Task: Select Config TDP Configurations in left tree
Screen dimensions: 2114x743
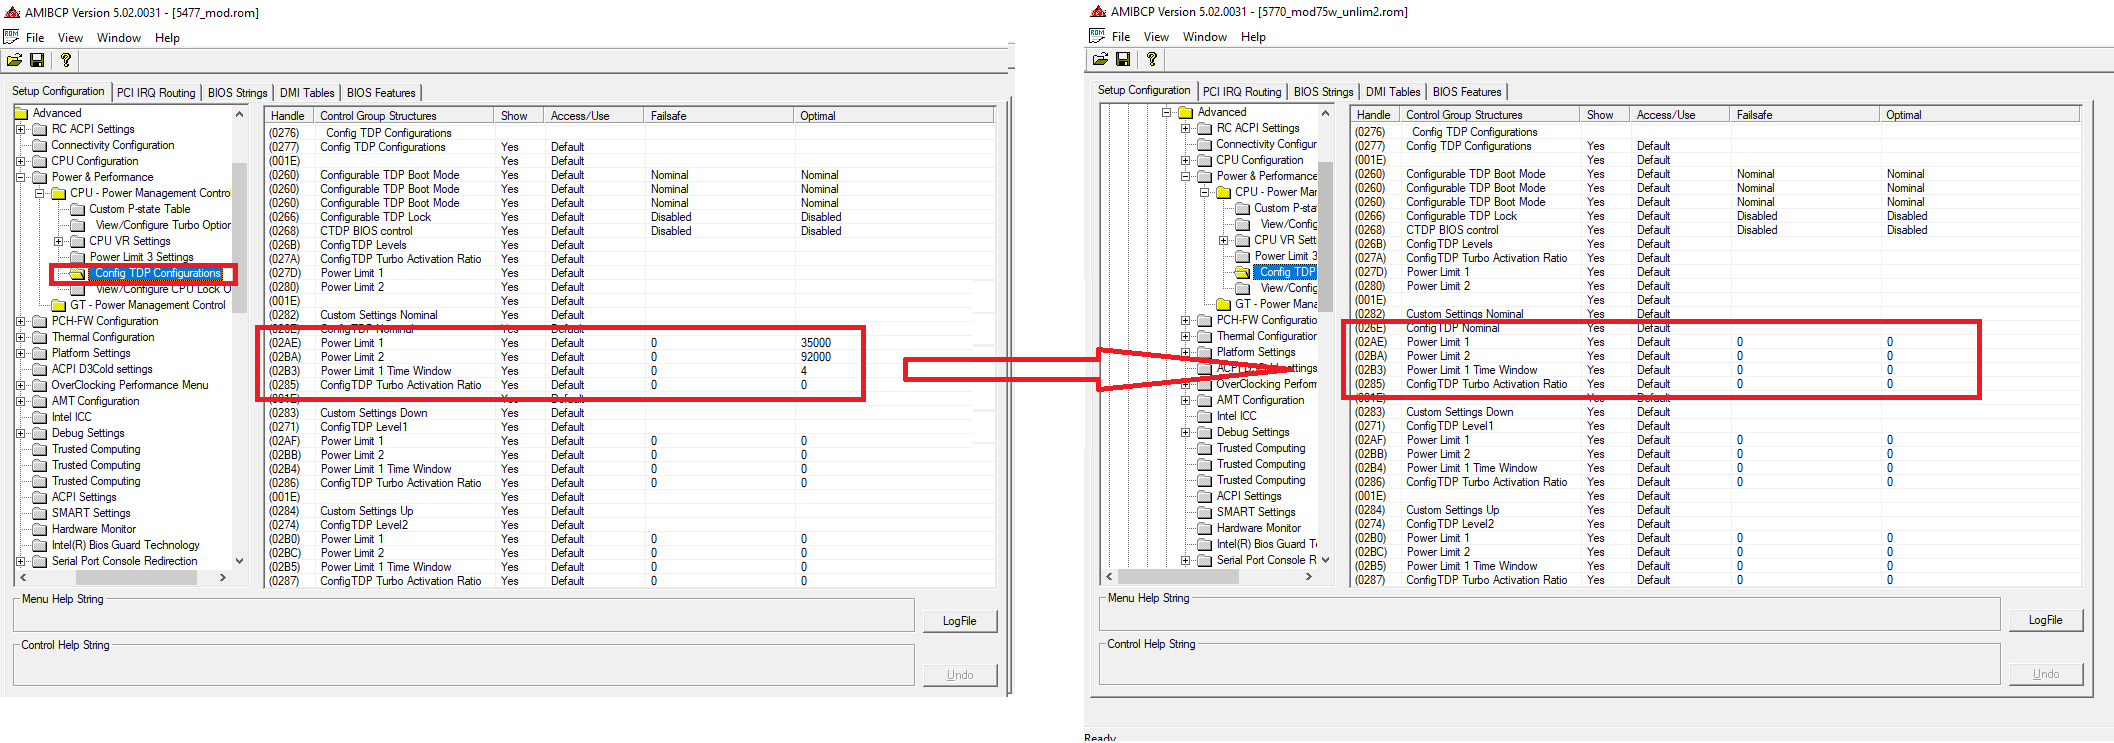Action: (x=157, y=273)
